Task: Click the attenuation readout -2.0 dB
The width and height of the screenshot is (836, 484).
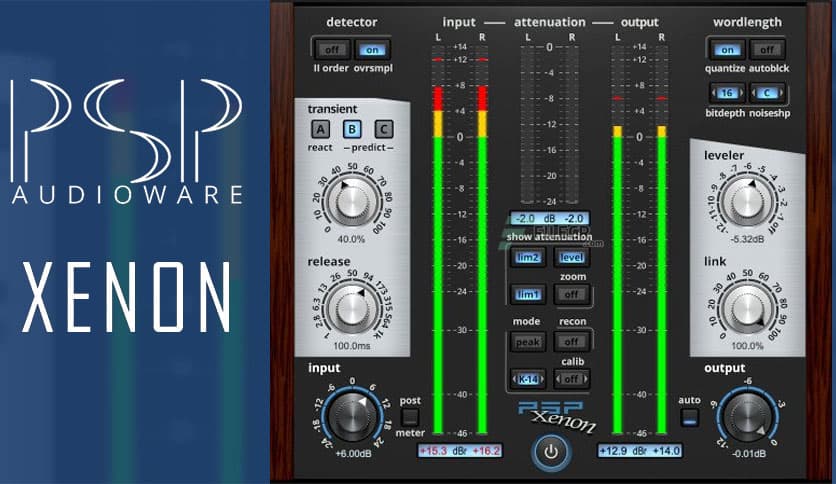Action: (x=550, y=219)
